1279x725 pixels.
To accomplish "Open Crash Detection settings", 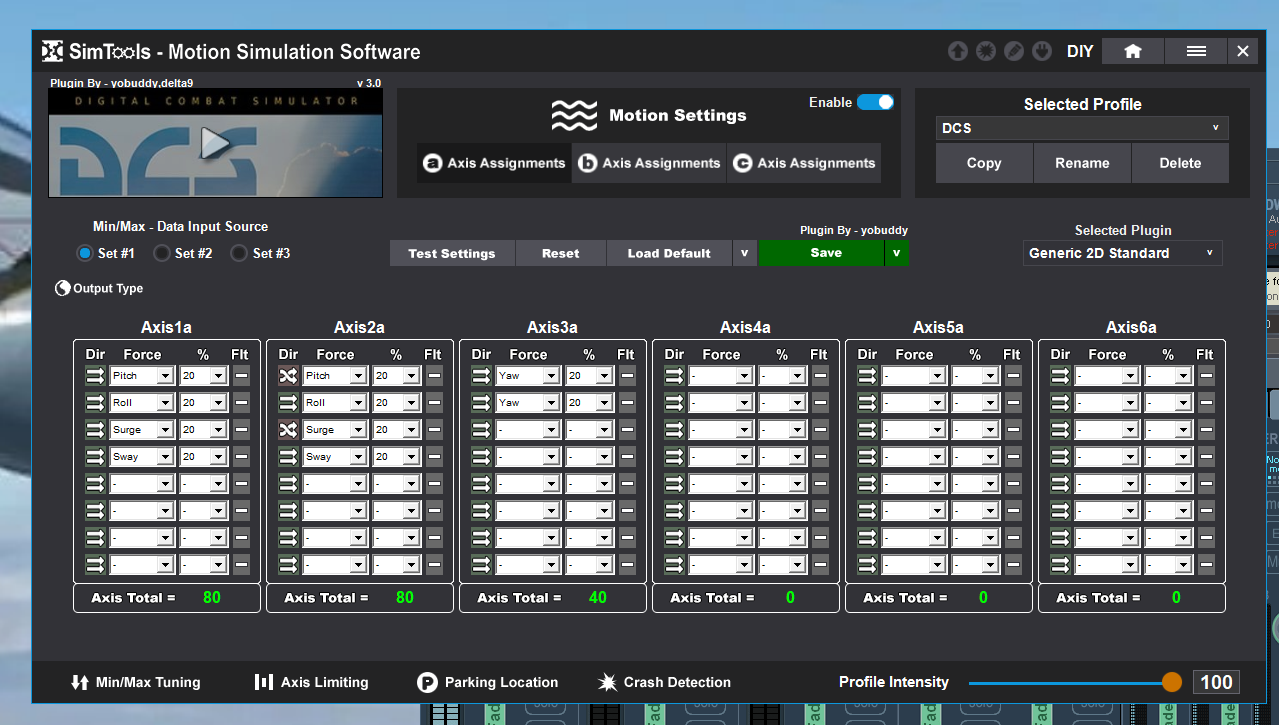I will [x=664, y=682].
